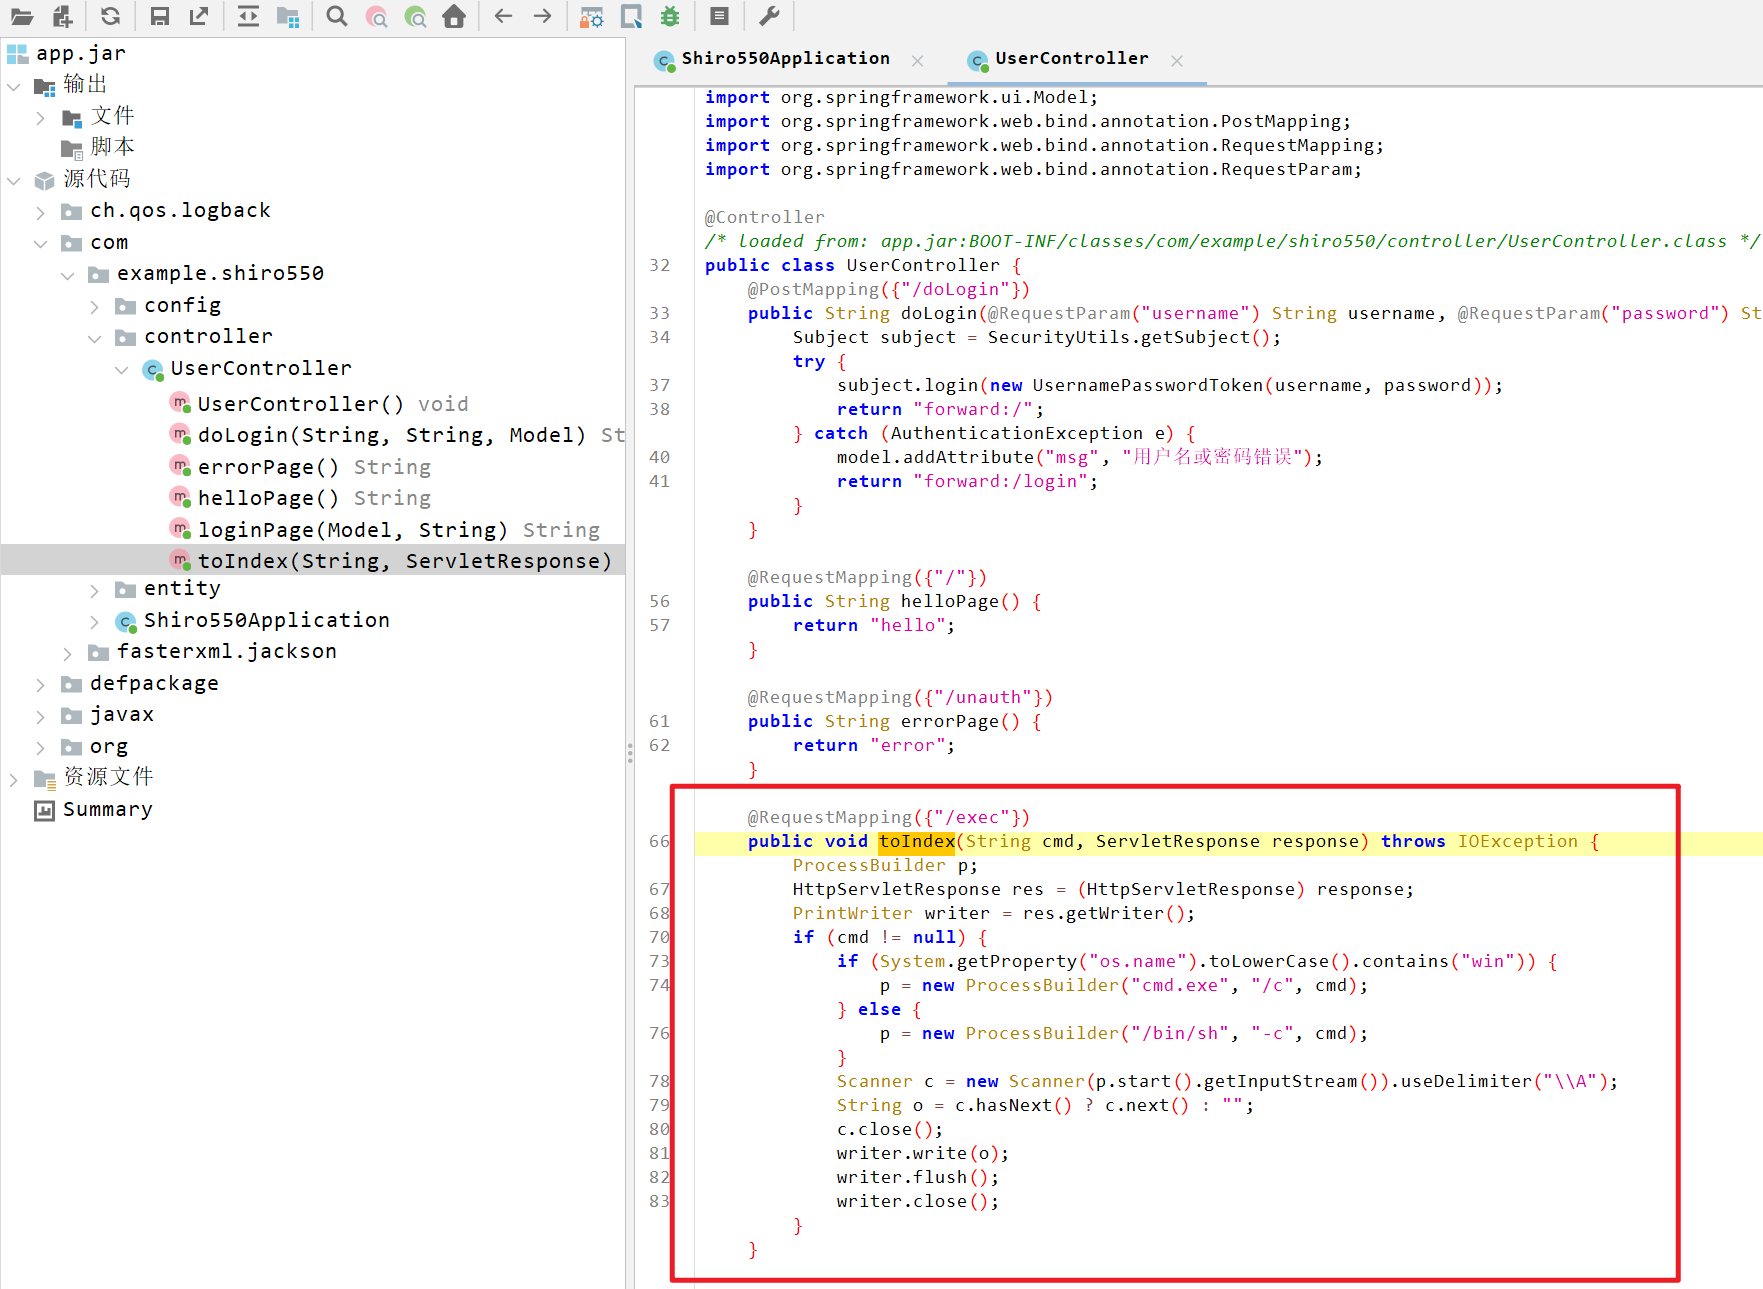Click the method icon beside errorPage()
Screen dimensions: 1763x1289
tap(180, 466)
